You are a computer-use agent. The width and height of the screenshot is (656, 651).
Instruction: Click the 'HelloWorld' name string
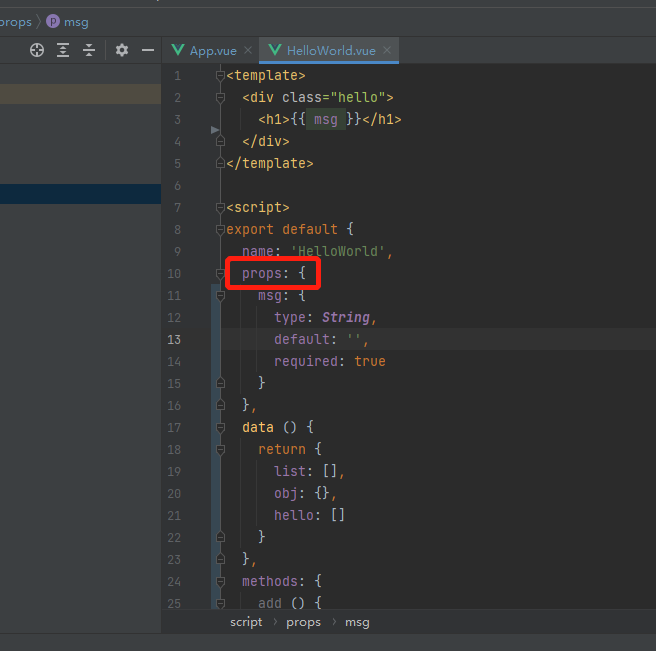click(x=337, y=251)
